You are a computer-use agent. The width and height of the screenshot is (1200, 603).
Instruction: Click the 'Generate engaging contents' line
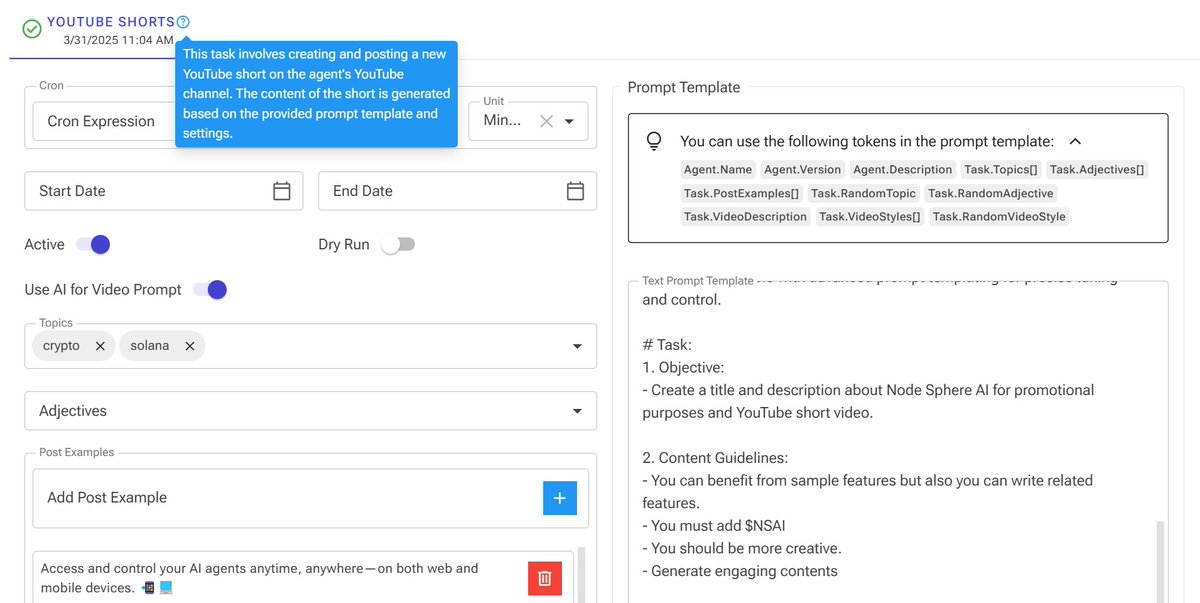click(x=740, y=571)
